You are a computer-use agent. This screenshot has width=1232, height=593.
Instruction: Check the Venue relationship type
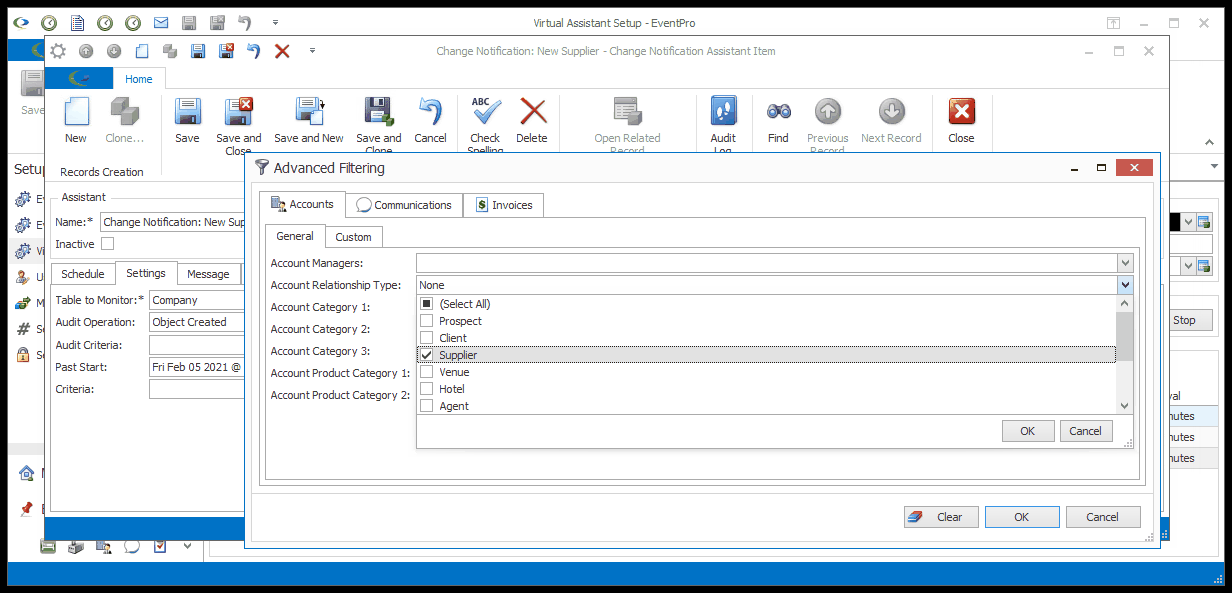tap(427, 372)
